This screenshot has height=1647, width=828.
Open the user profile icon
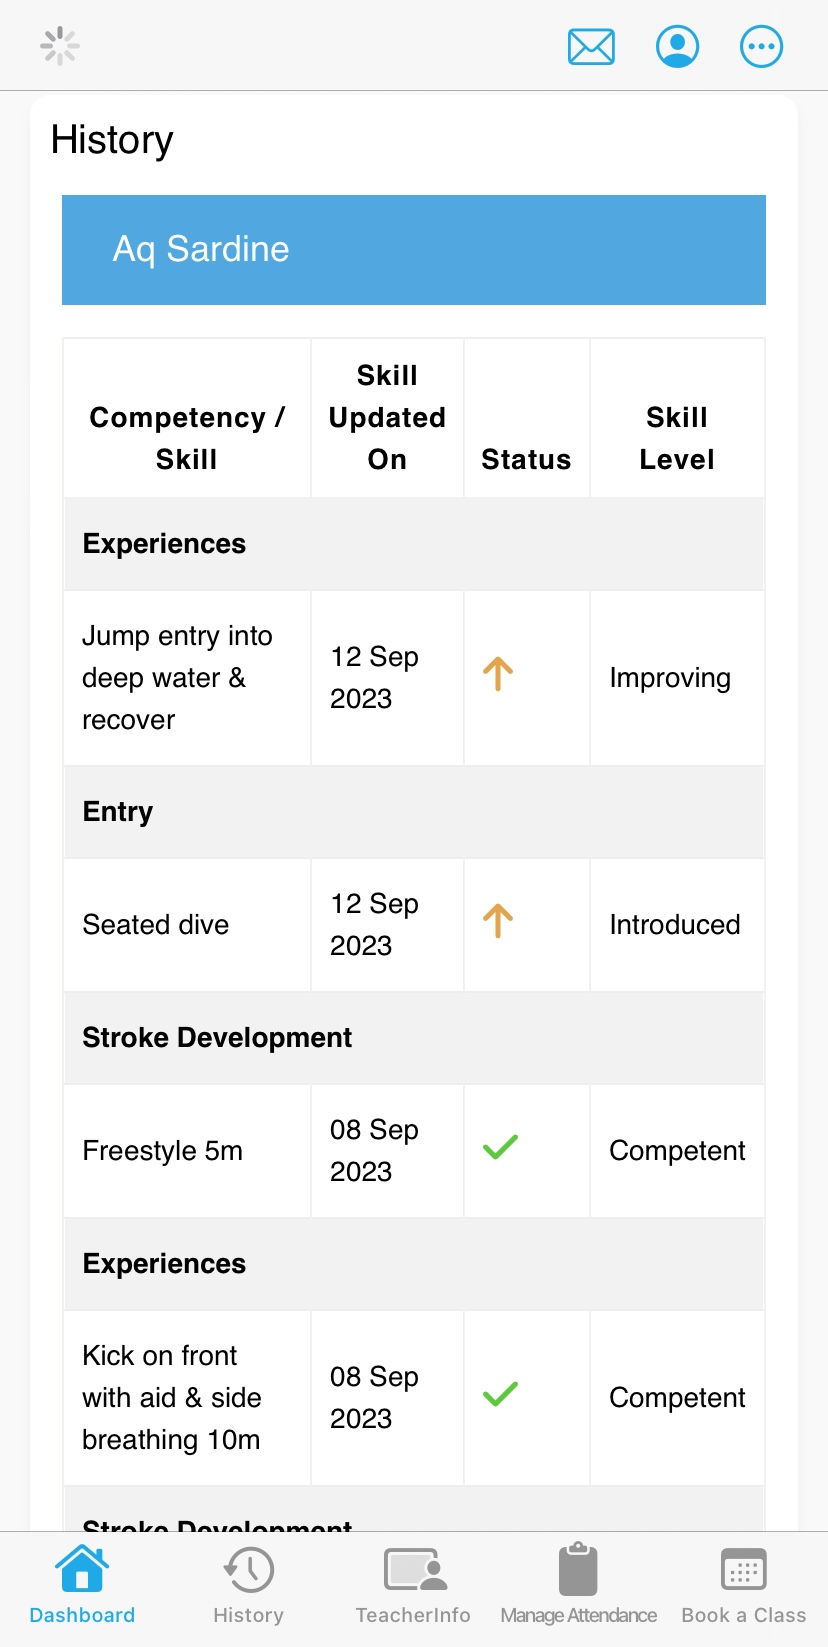[x=677, y=47]
